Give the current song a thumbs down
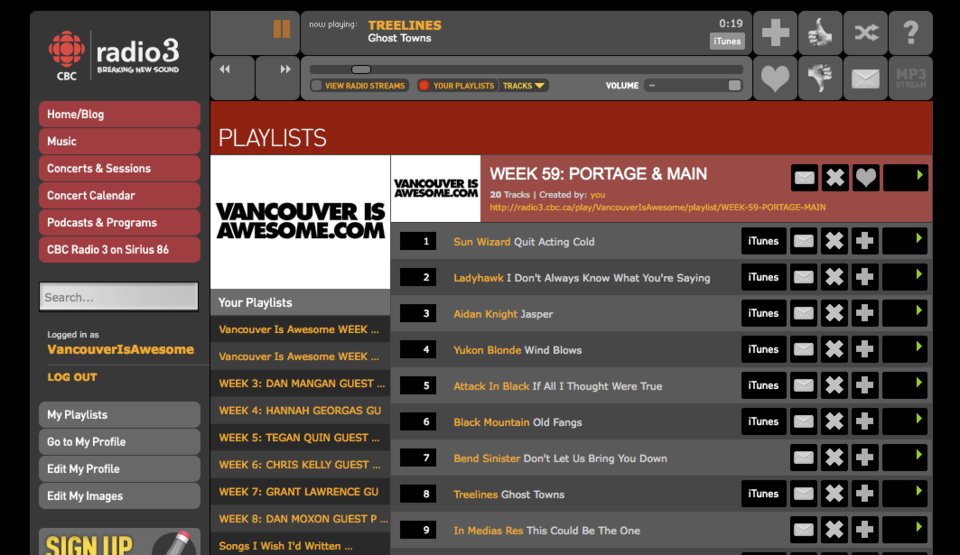The image size is (960, 555). click(x=820, y=78)
